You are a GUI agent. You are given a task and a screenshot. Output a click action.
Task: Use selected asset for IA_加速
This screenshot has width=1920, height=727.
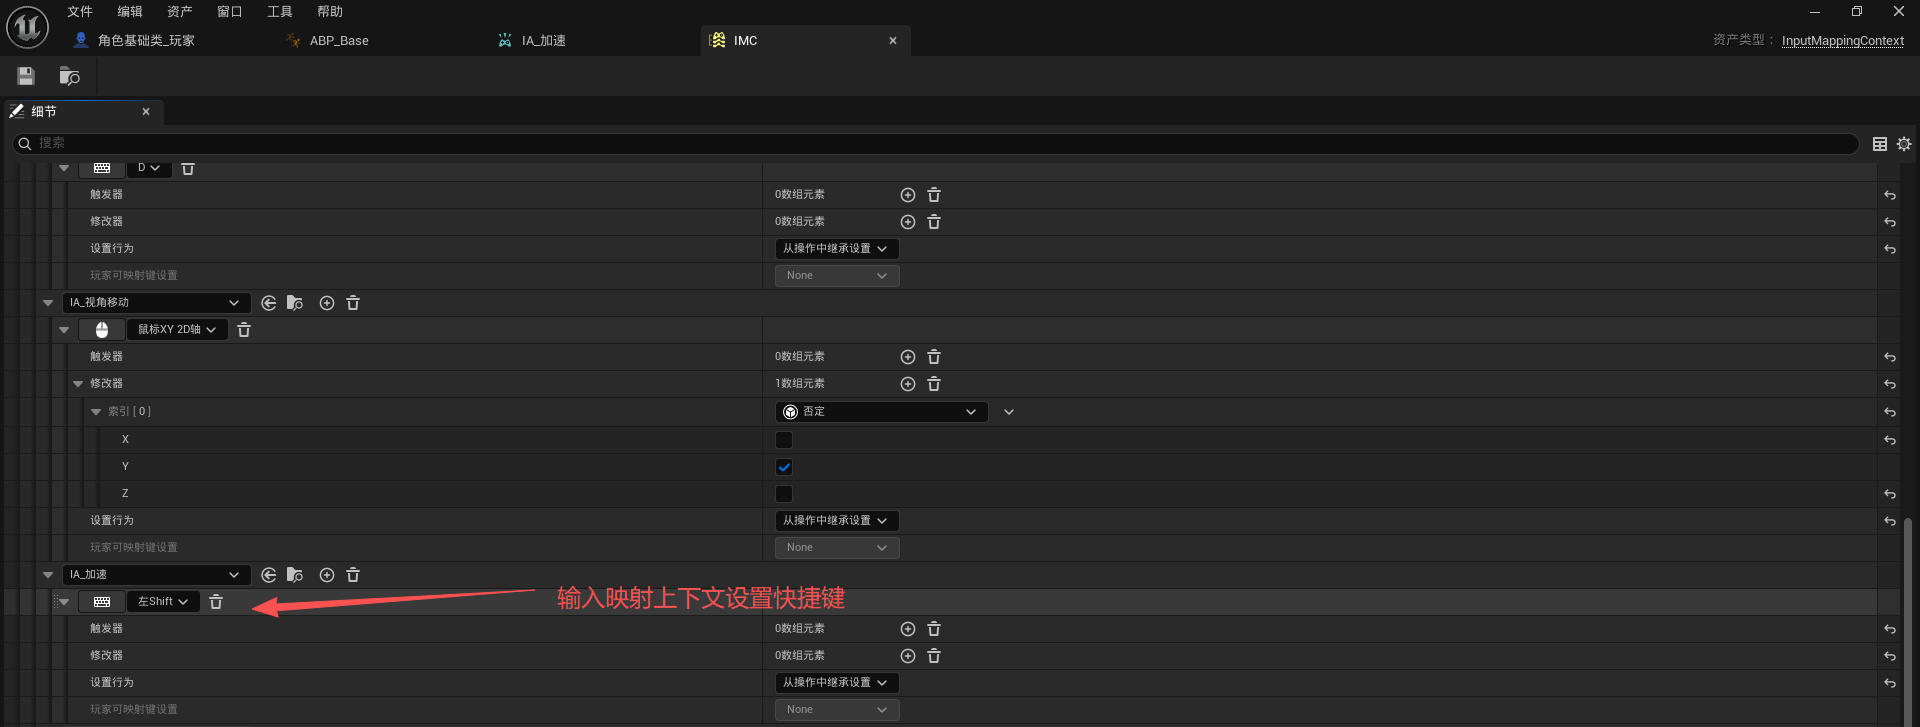[x=269, y=575]
